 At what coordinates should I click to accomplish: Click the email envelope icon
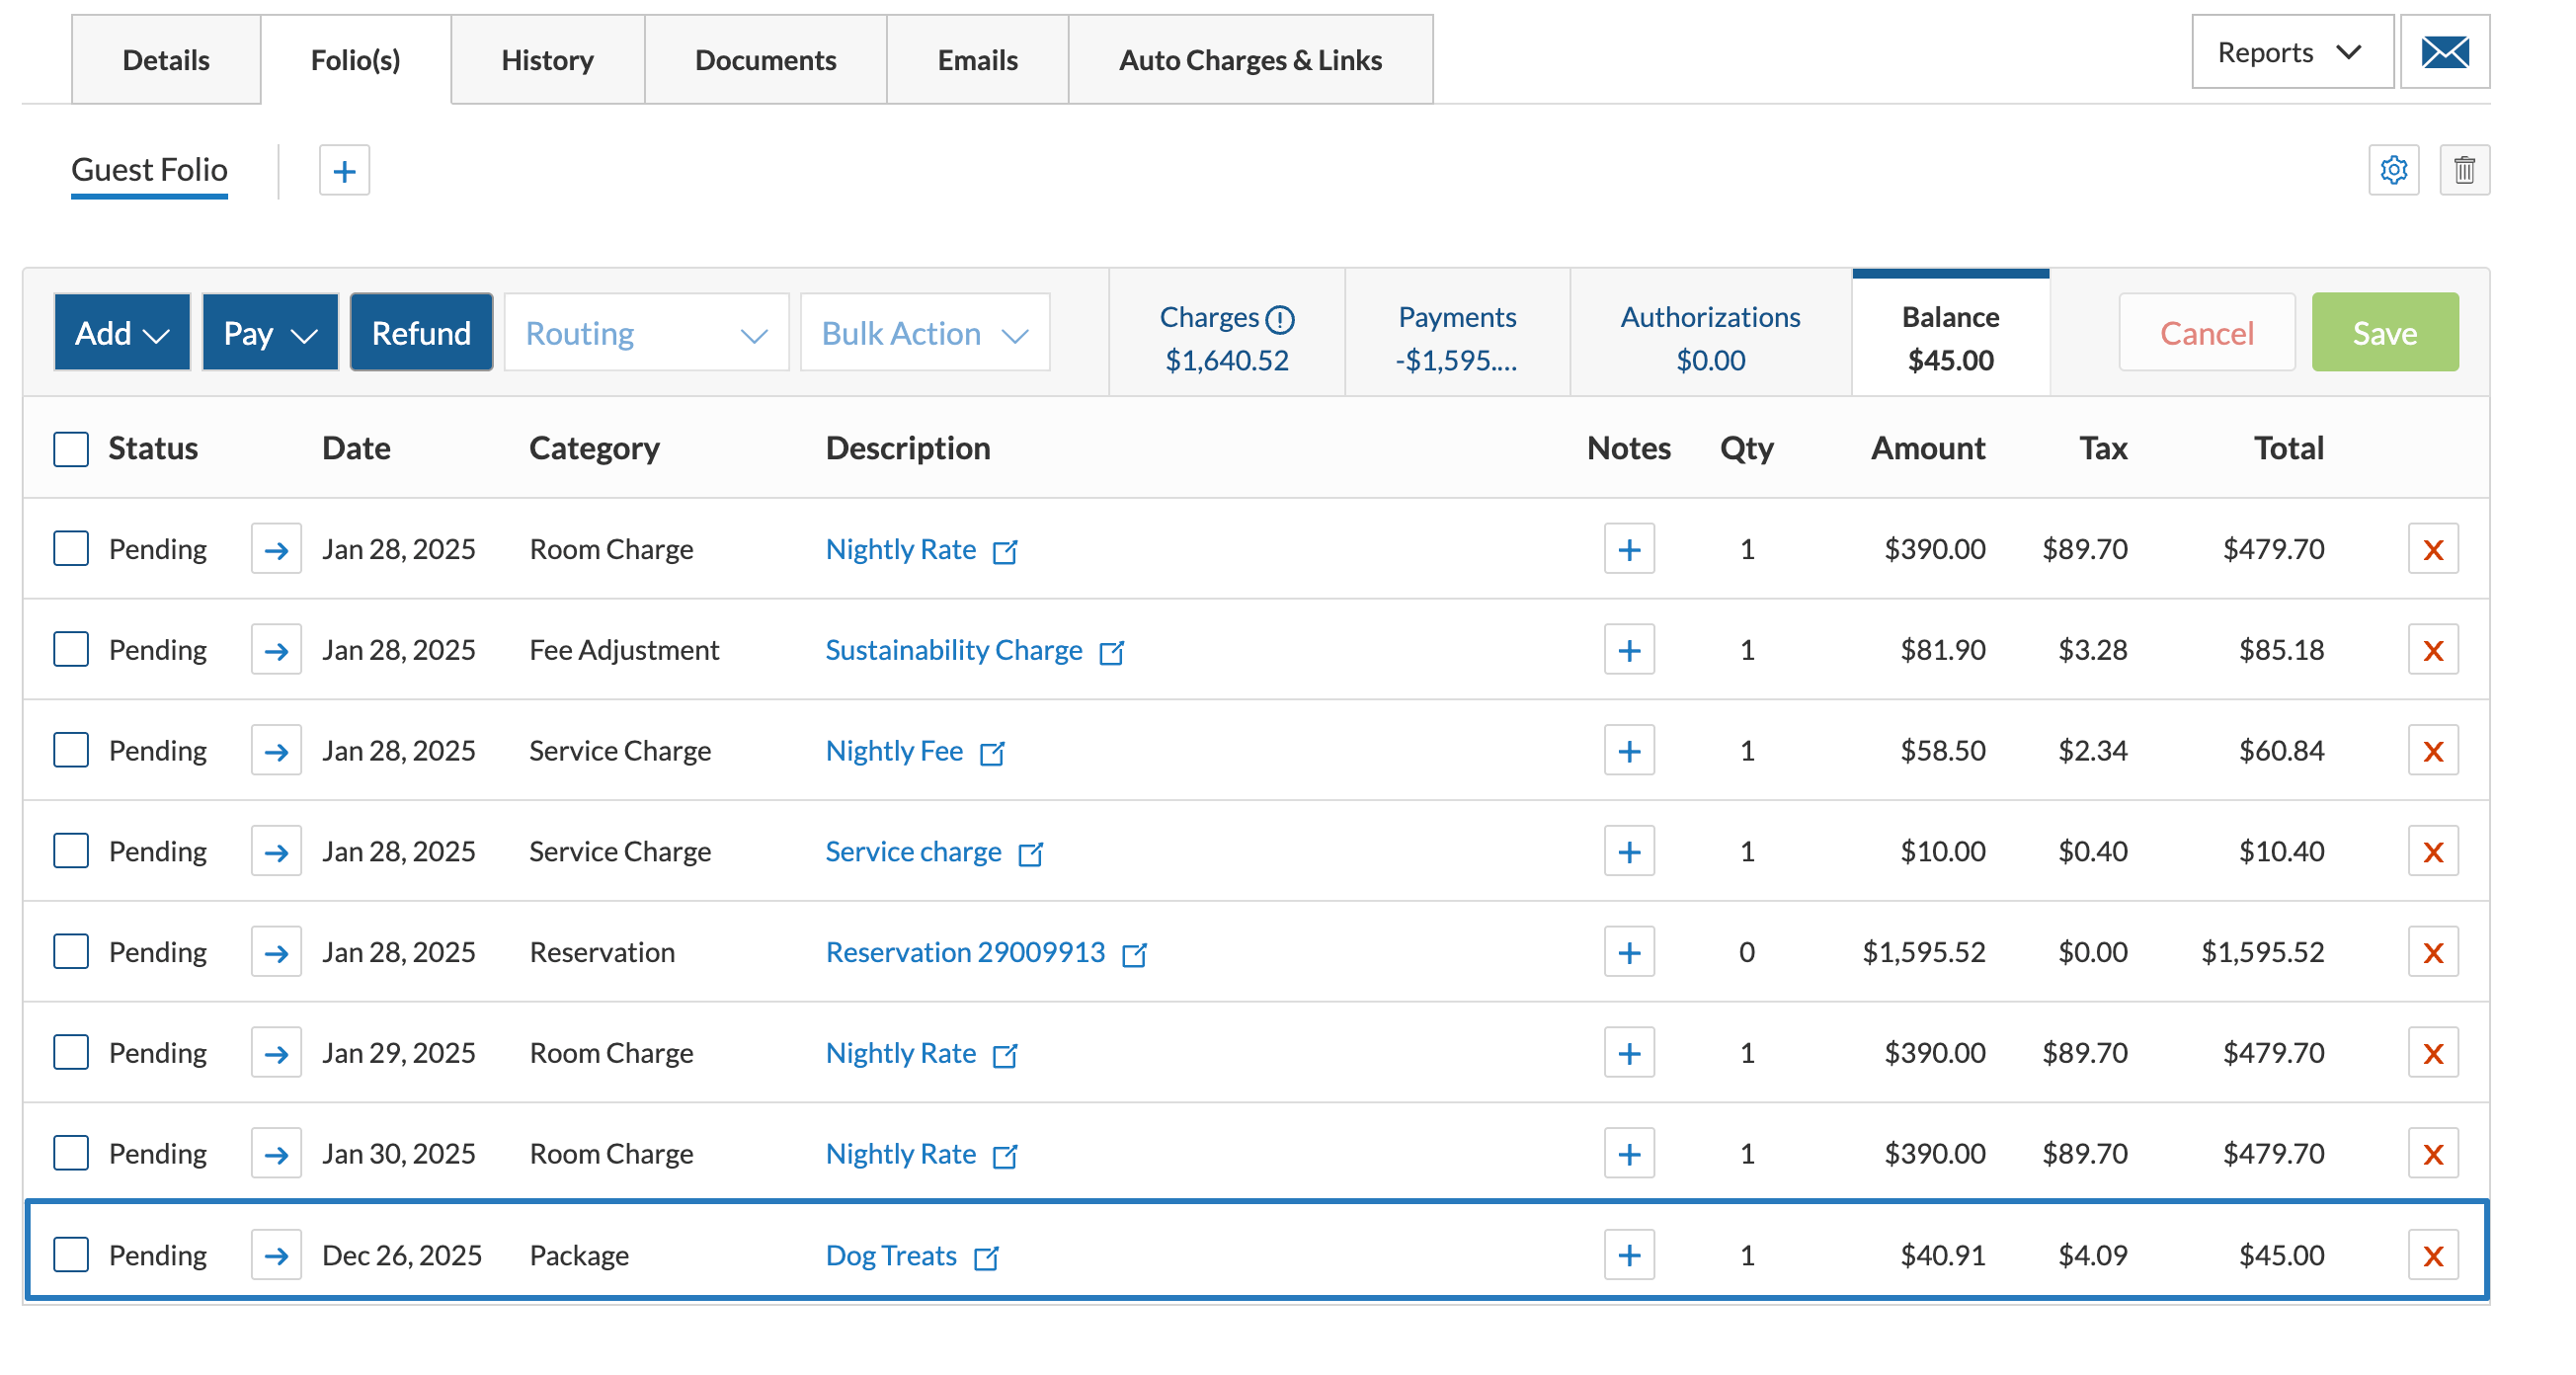point(2444,52)
